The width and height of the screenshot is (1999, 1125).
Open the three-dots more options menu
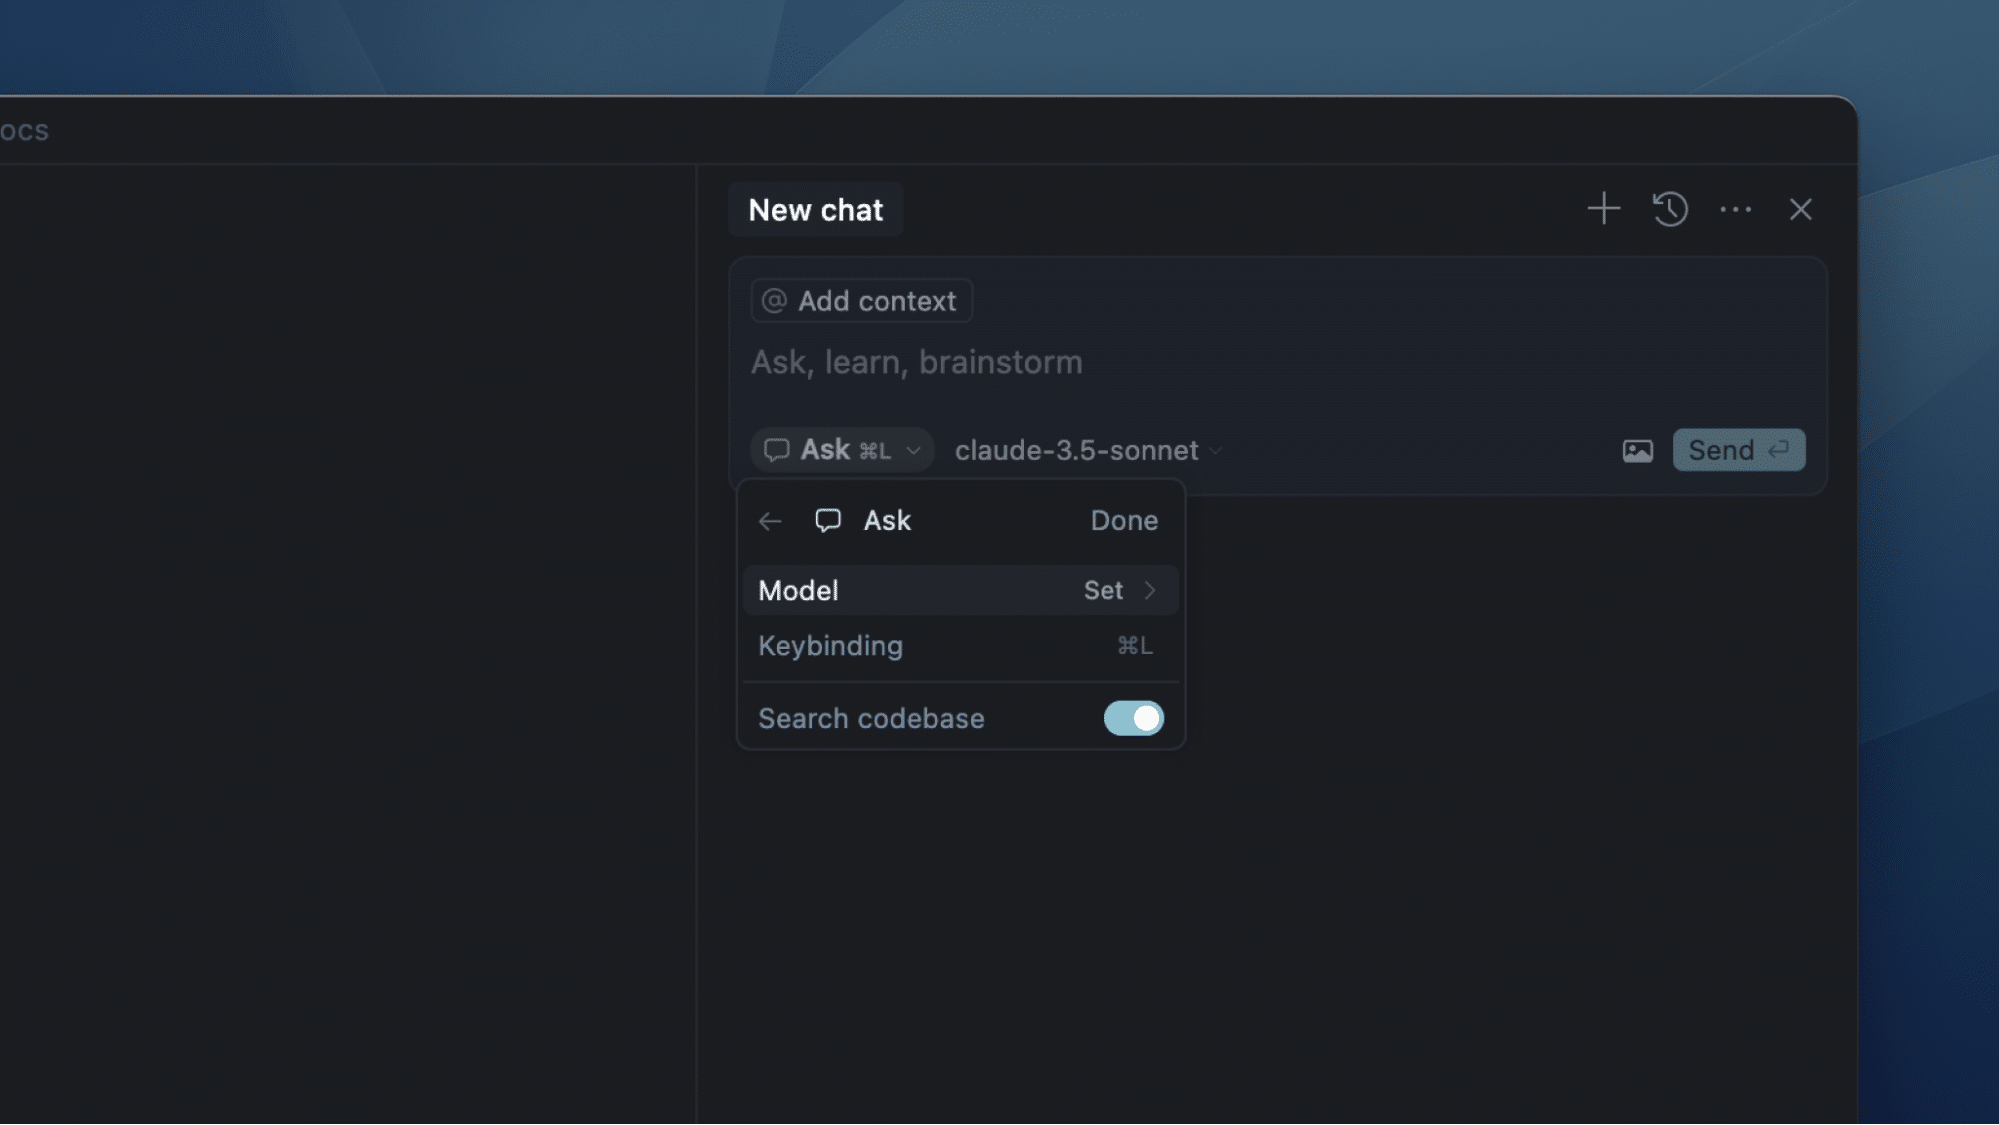pyautogui.click(x=1735, y=210)
